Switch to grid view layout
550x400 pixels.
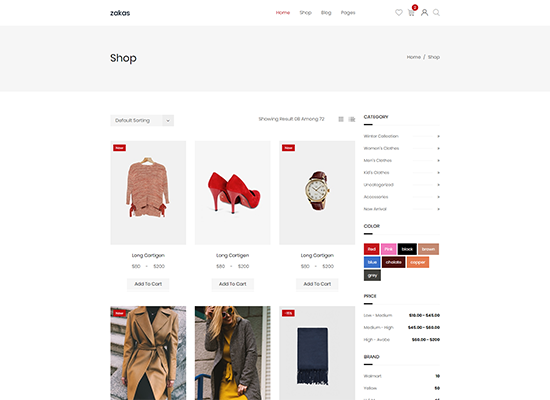(341, 119)
